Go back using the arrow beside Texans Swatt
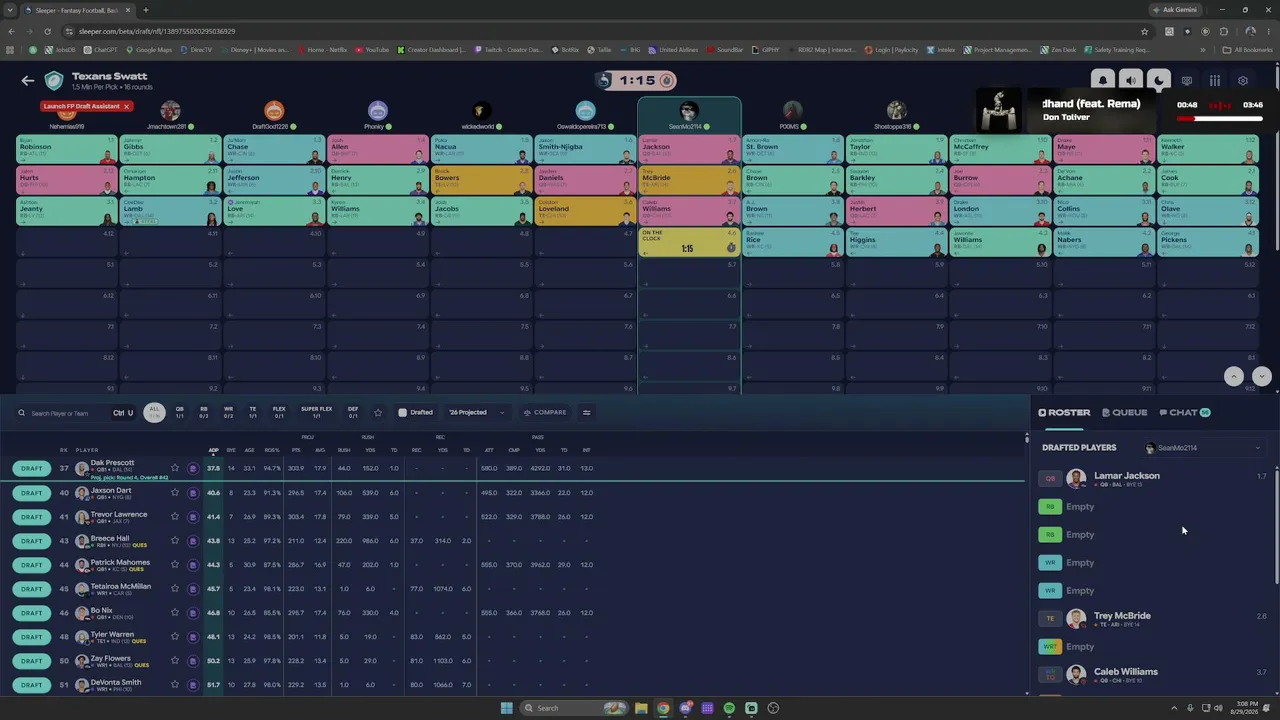 (28, 81)
